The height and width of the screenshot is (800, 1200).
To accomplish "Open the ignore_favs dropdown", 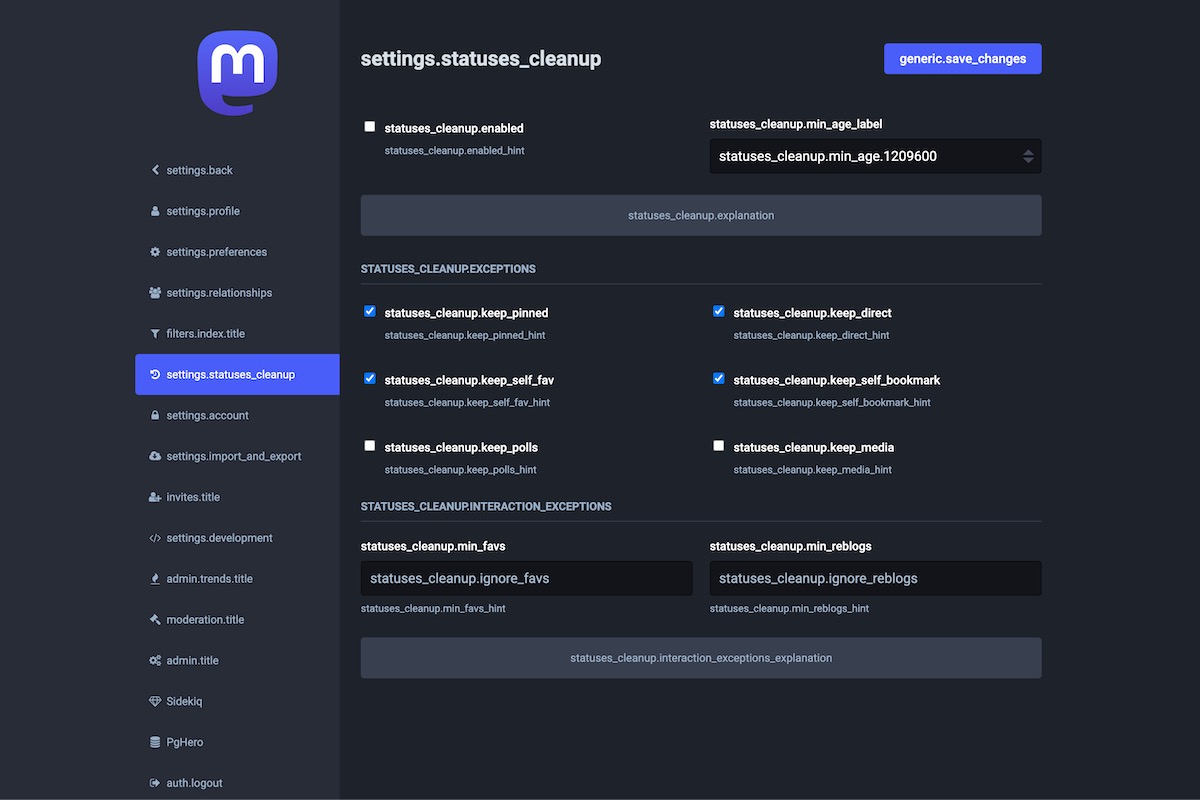I will [x=526, y=578].
